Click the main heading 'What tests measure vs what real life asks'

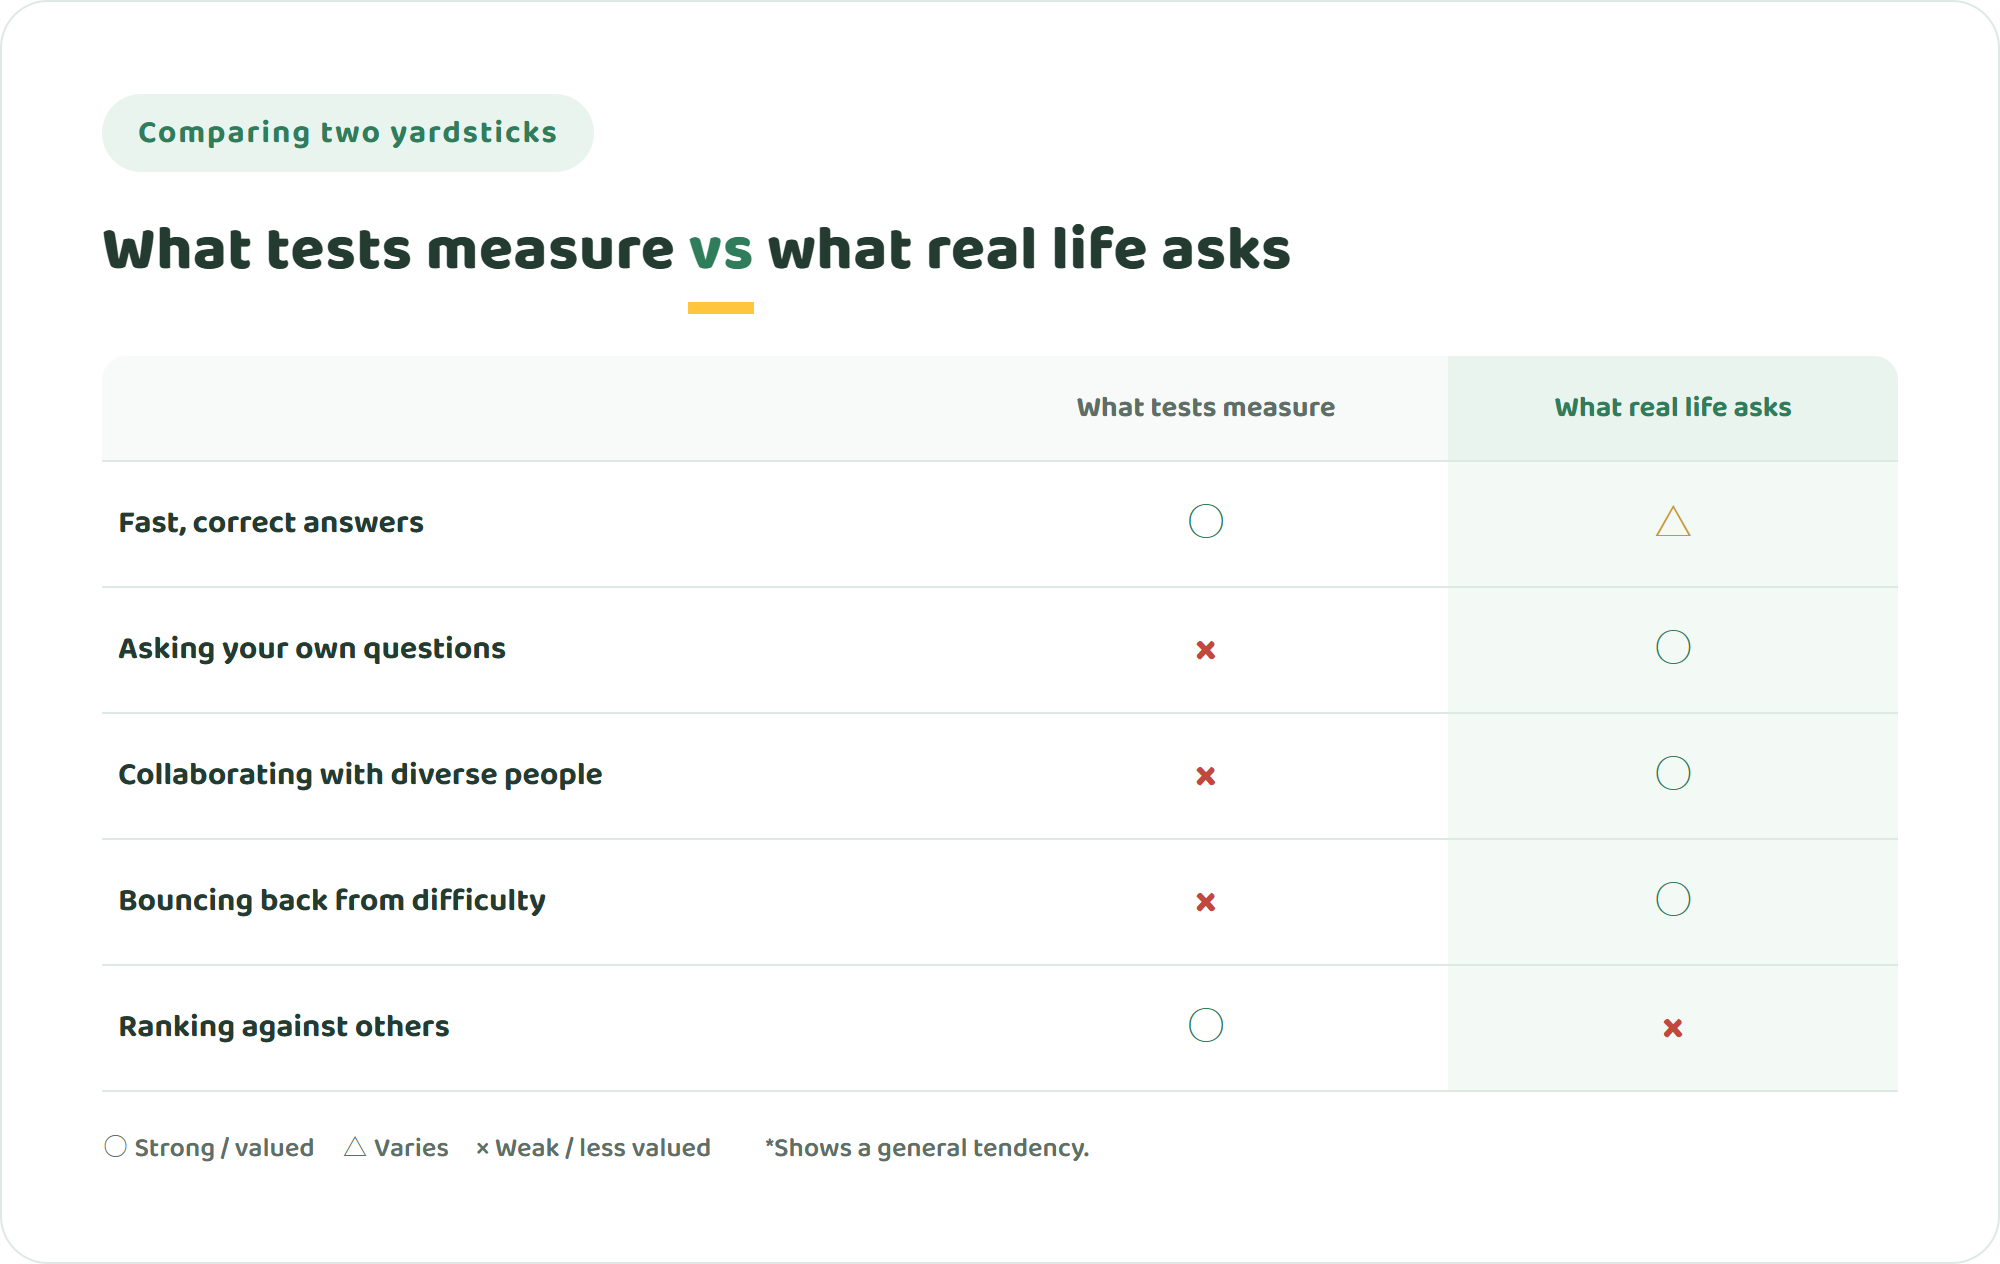(x=697, y=249)
